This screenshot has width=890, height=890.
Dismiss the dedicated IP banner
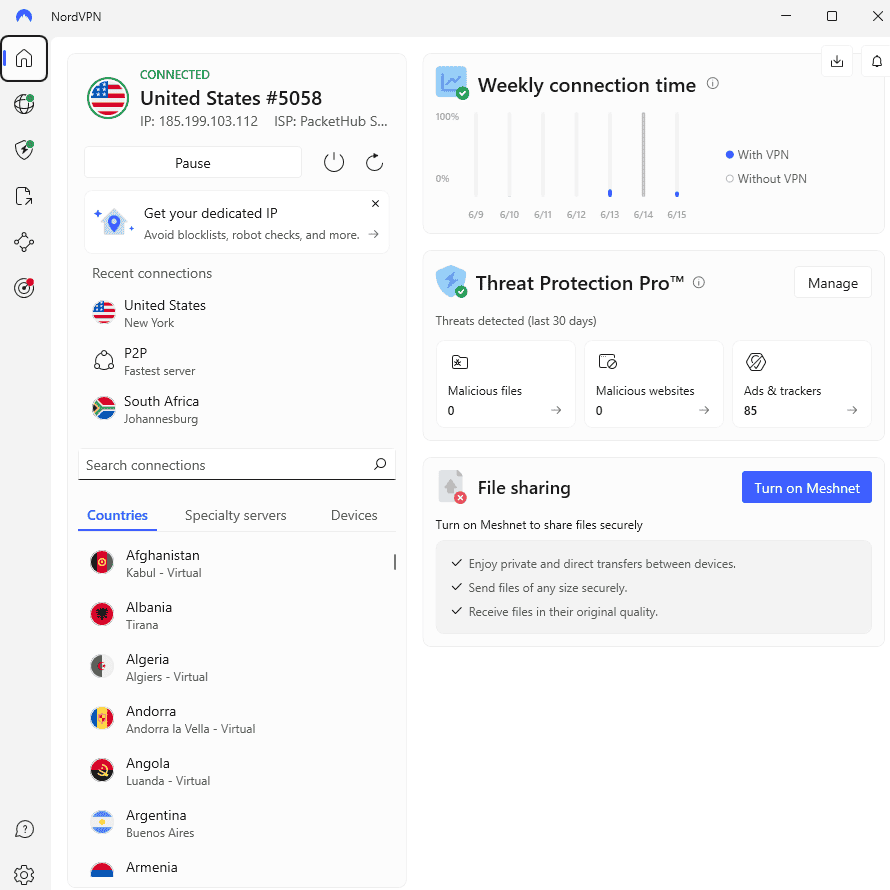[x=375, y=204]
